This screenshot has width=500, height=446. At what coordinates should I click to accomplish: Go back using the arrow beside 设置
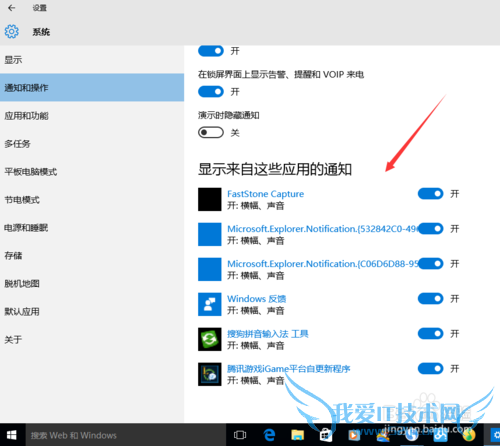pos(12,8)
